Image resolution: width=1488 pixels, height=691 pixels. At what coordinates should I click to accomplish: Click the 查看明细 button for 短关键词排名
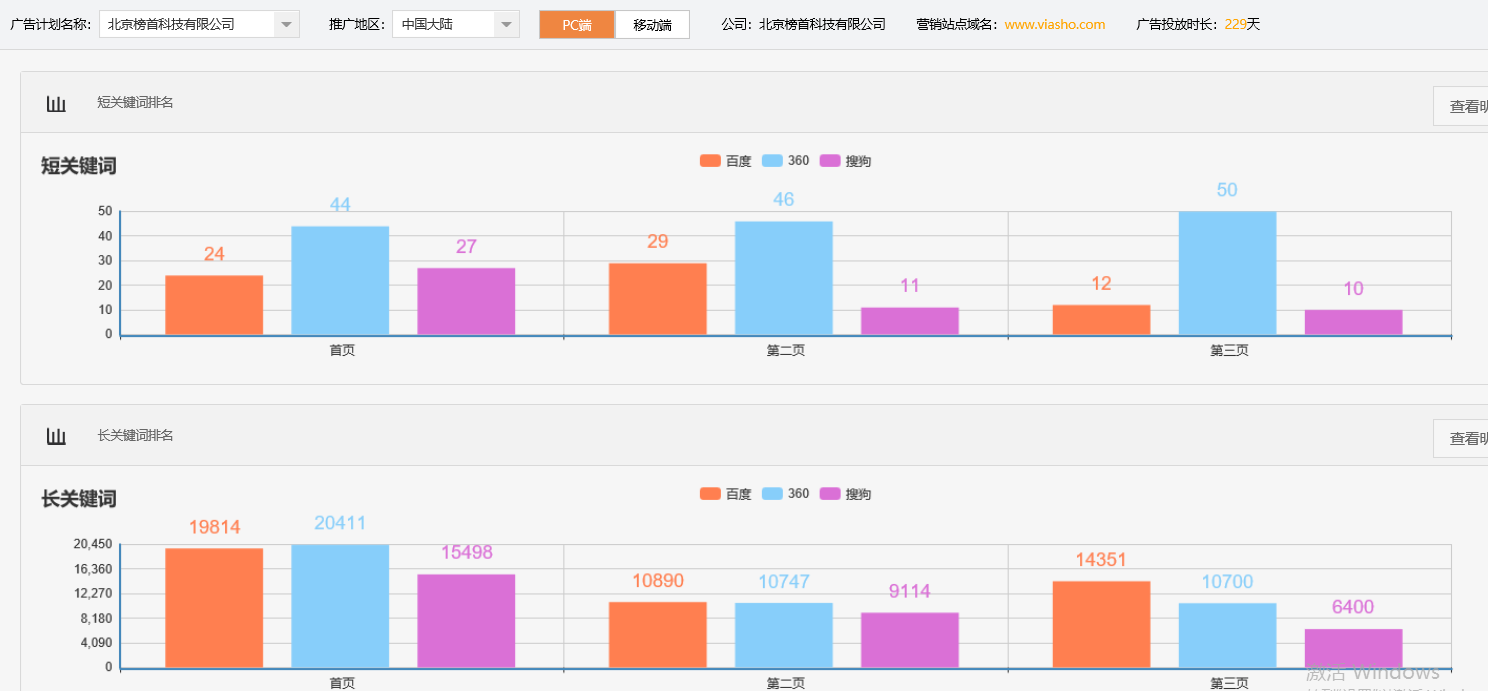point(1463,105)
